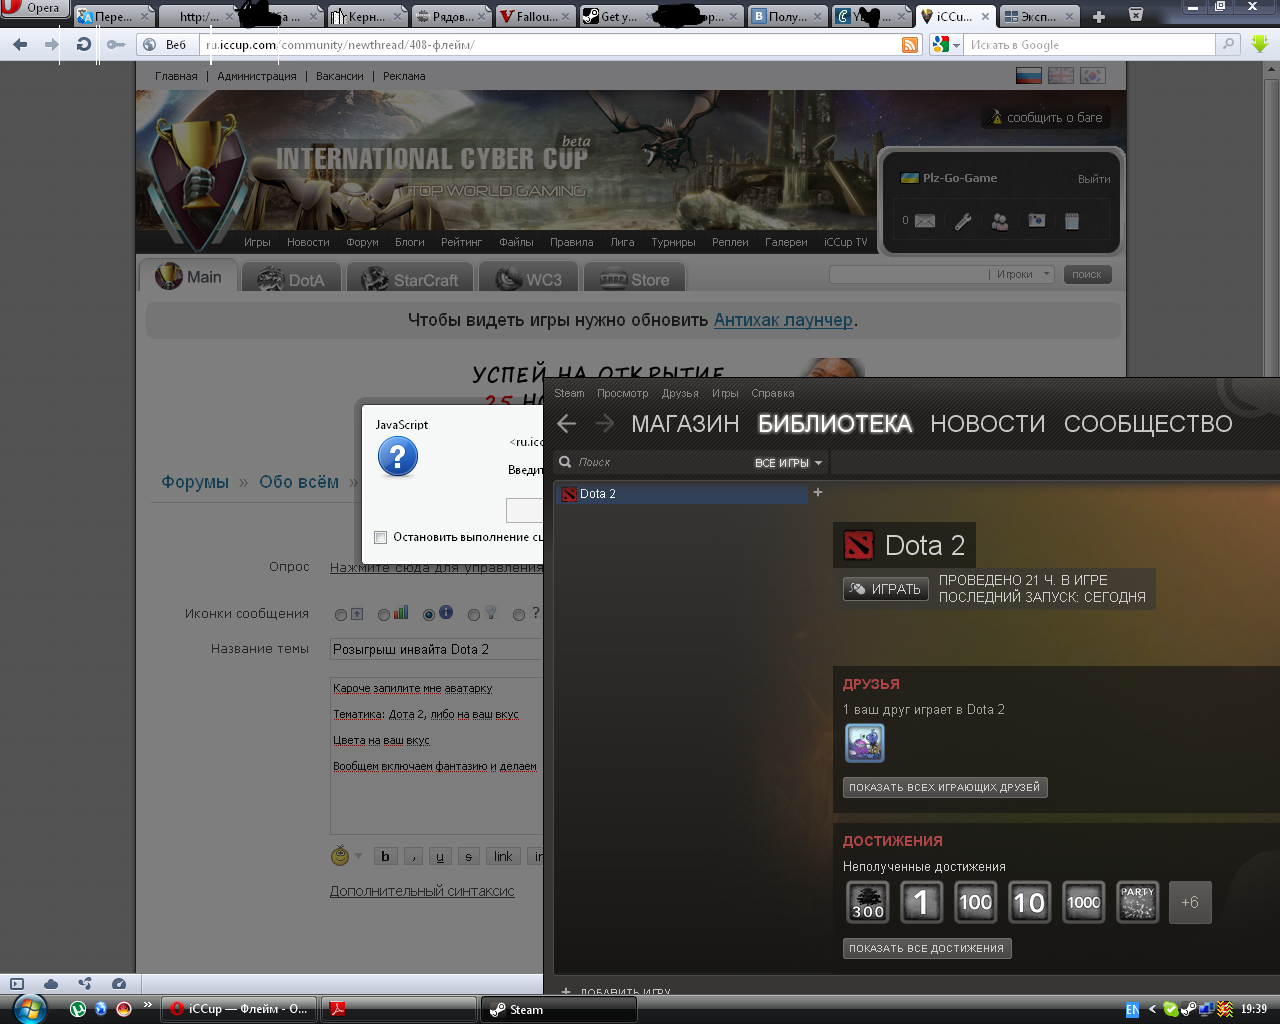The height and width of the screenshot is (1024, 1280).
Task: Expand the emoticon dropdown arrow
Action: [x=358, y=857]
